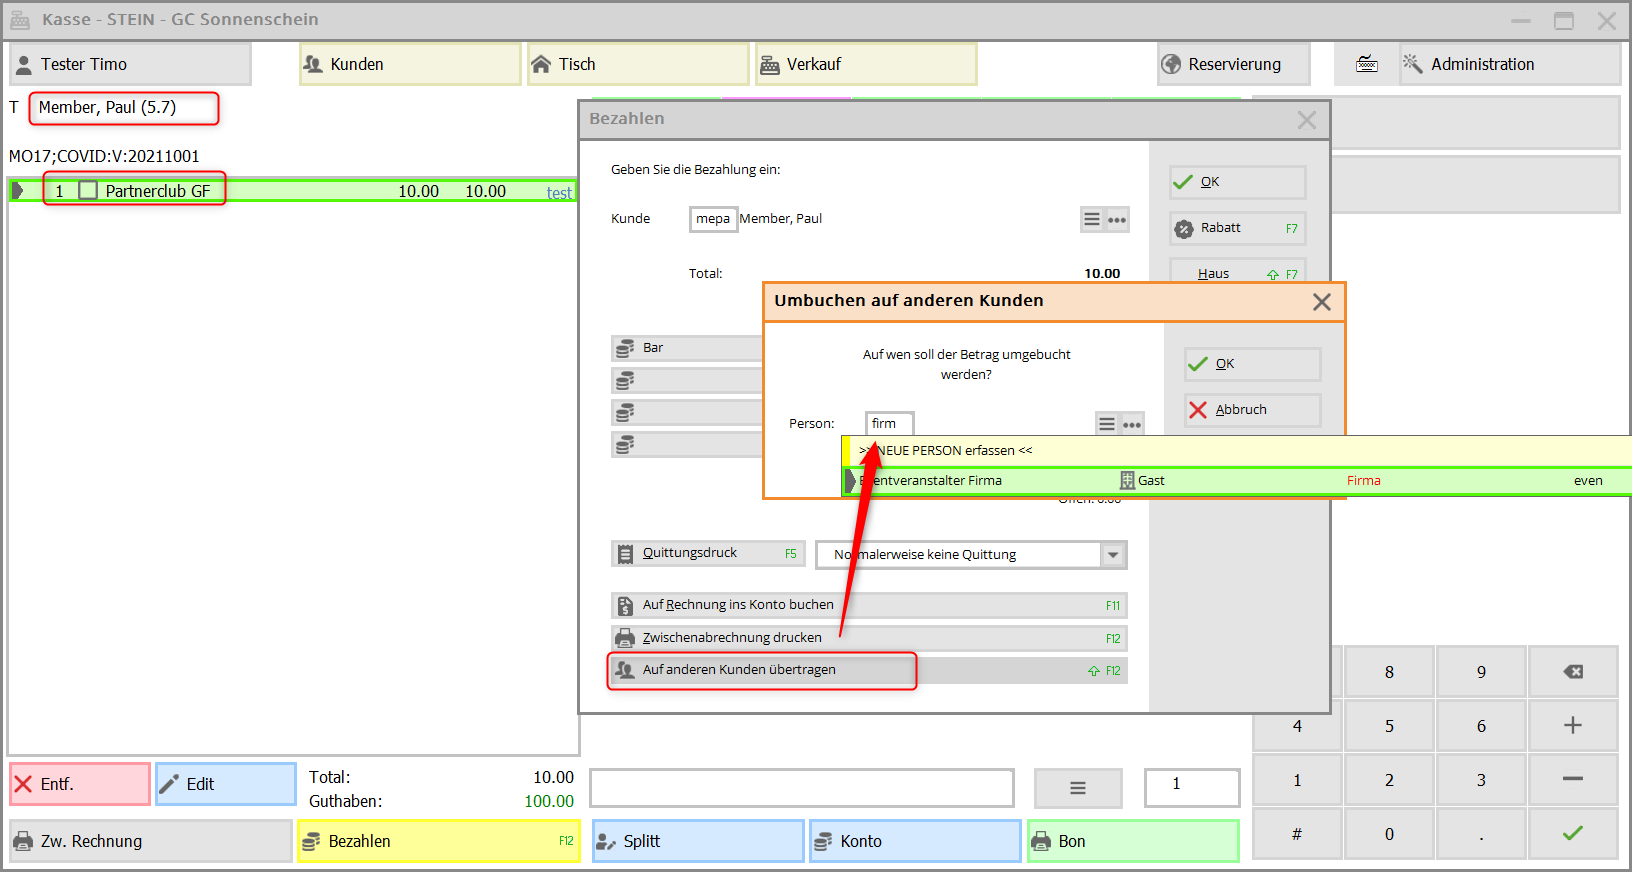Viewport: 1632px width, 872px height.
Task: Click the hamburger menu button near quantity
Action: pyautogui.click(x=1077, y=788)
